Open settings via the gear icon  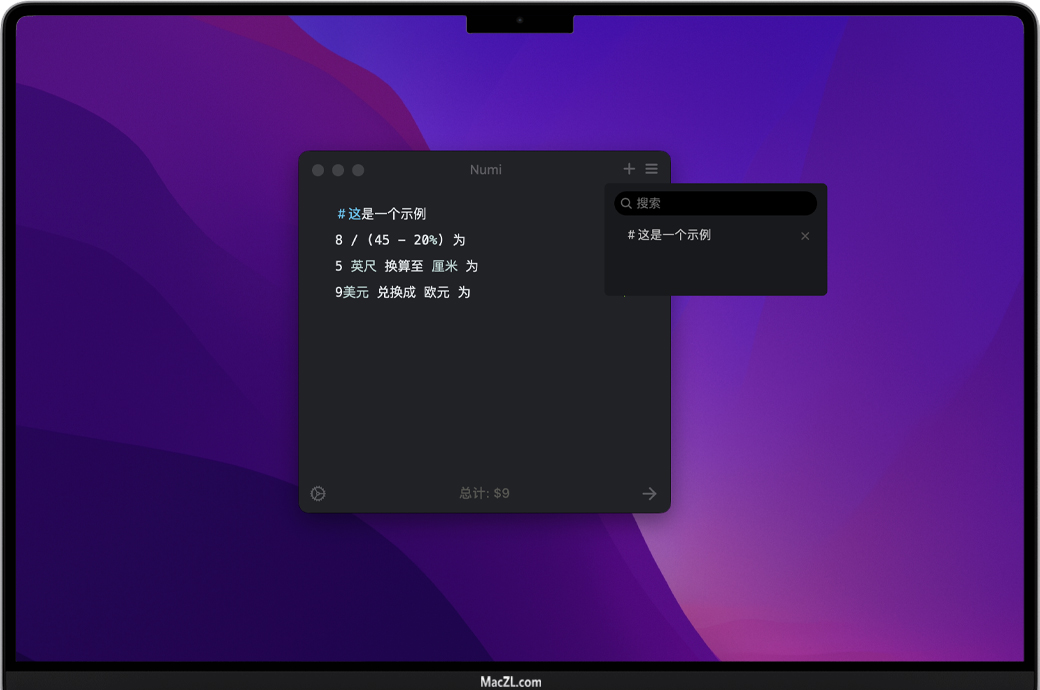318,493
